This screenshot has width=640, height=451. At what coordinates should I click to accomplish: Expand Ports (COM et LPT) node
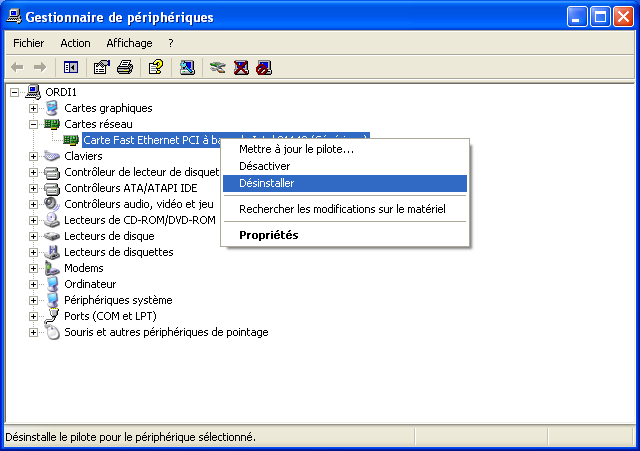34,316
